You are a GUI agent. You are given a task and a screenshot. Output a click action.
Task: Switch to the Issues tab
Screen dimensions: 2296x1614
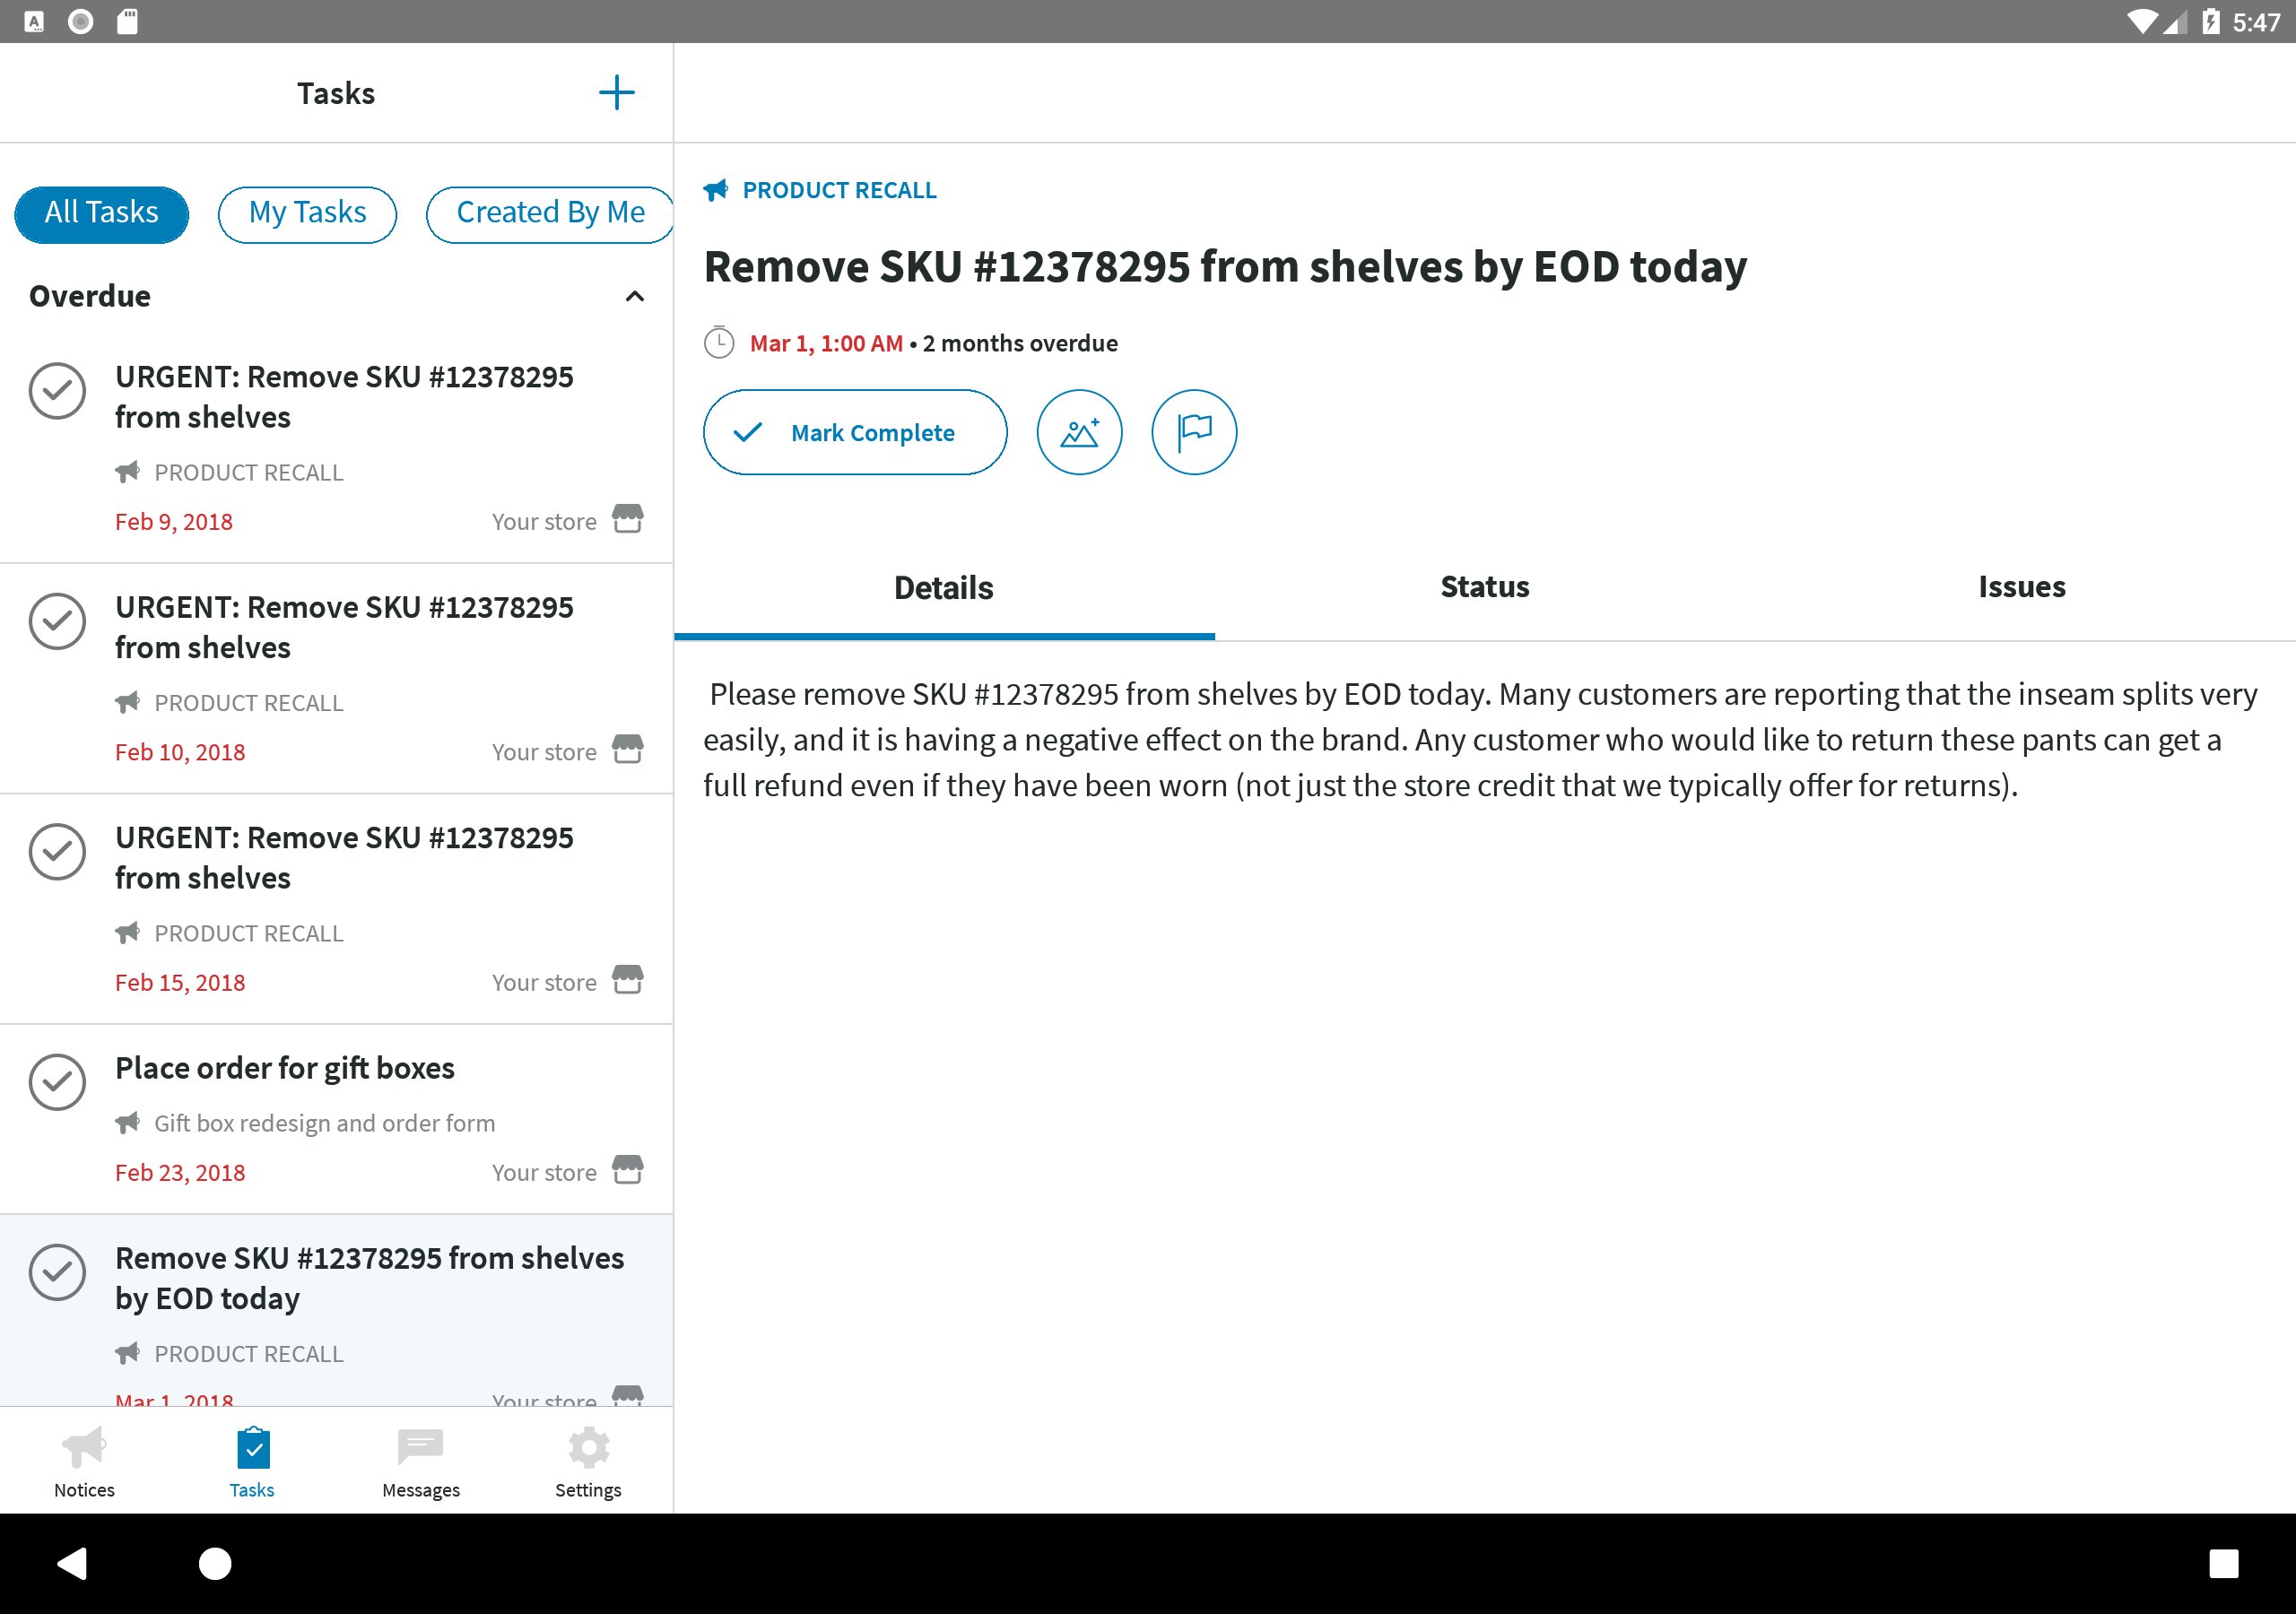[x=2021, y=587]
